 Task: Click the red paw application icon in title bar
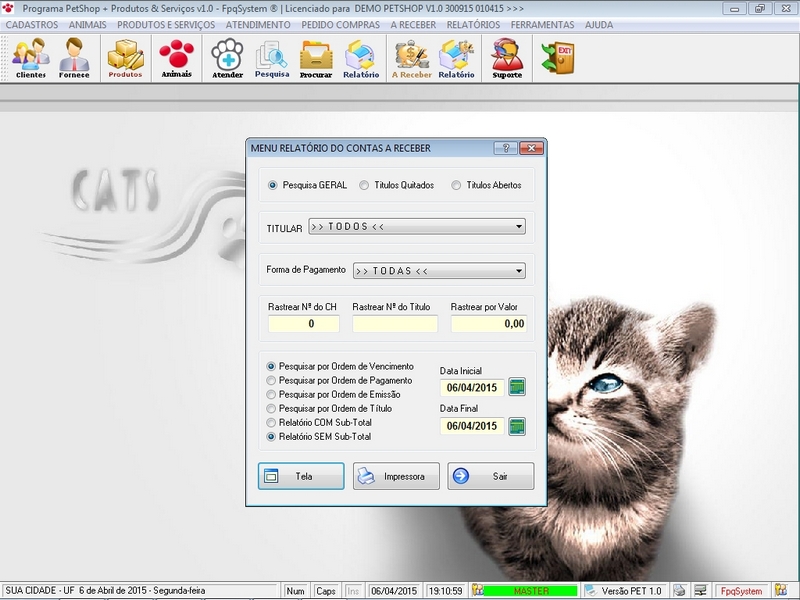[x=8, y=8]
